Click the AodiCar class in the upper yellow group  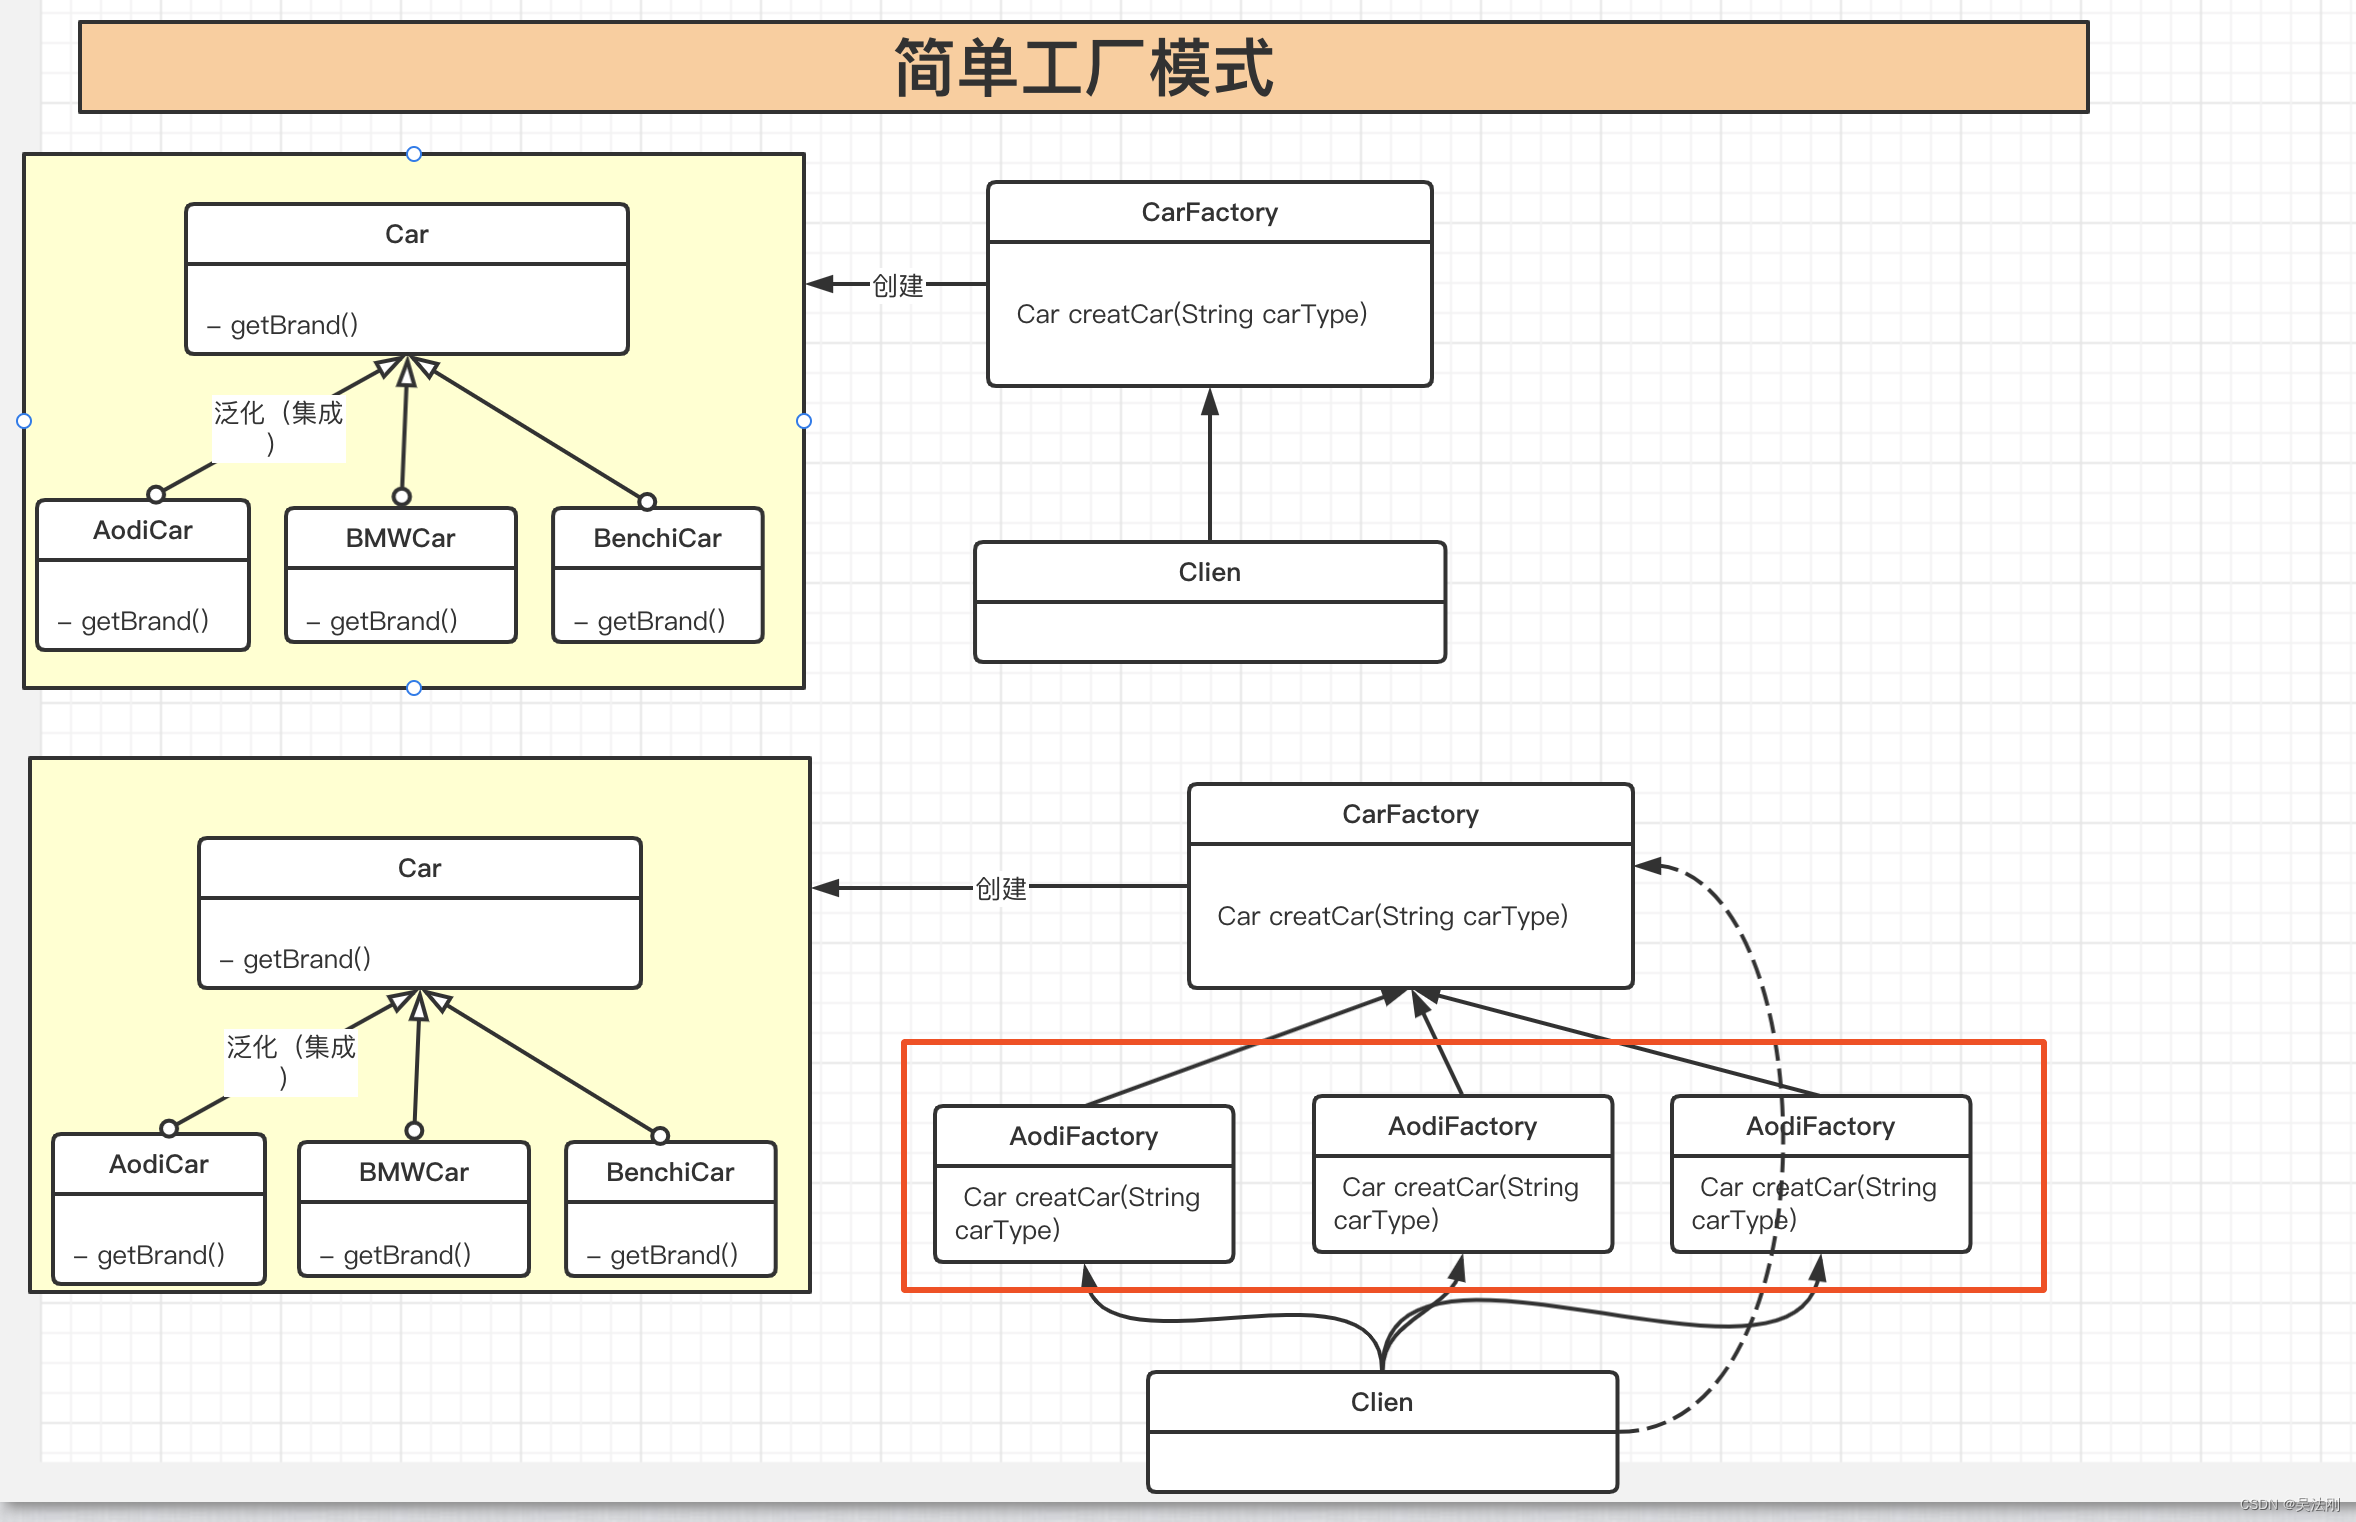pyautogui.click(x=141, y=575)
